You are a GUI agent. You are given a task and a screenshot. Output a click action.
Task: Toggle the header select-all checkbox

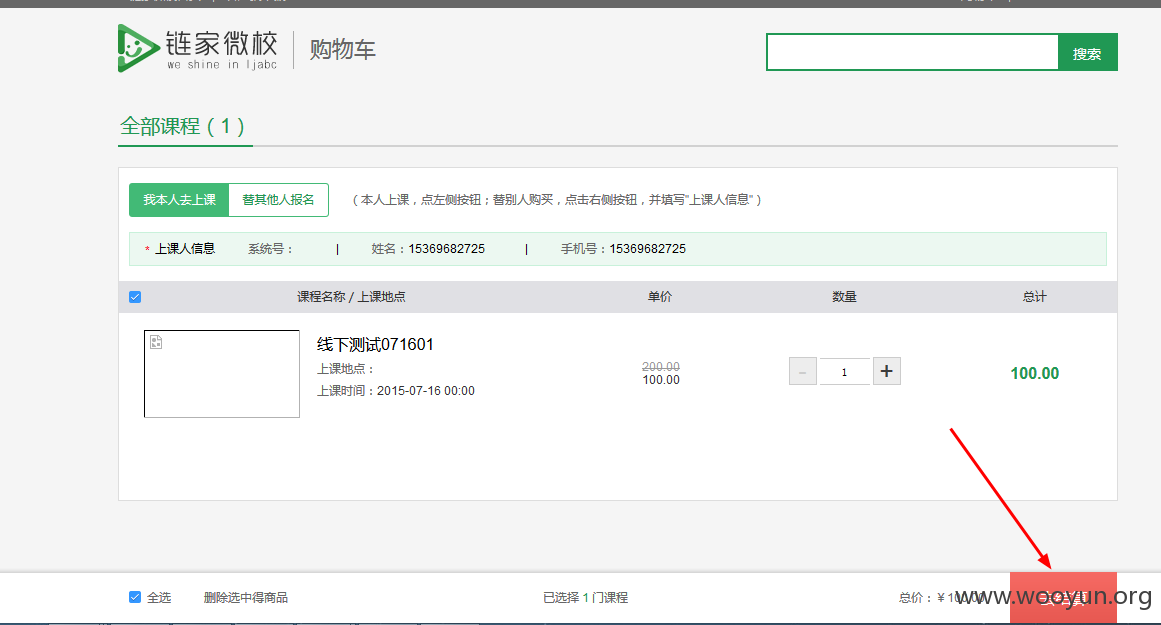135,297
